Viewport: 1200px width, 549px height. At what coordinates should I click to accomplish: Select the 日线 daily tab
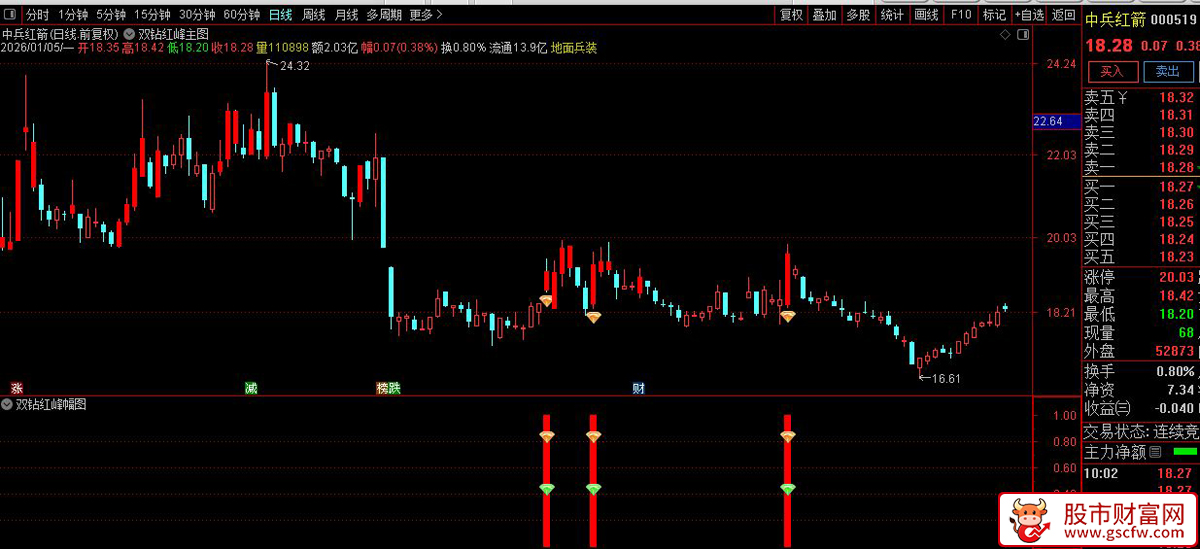281,15
